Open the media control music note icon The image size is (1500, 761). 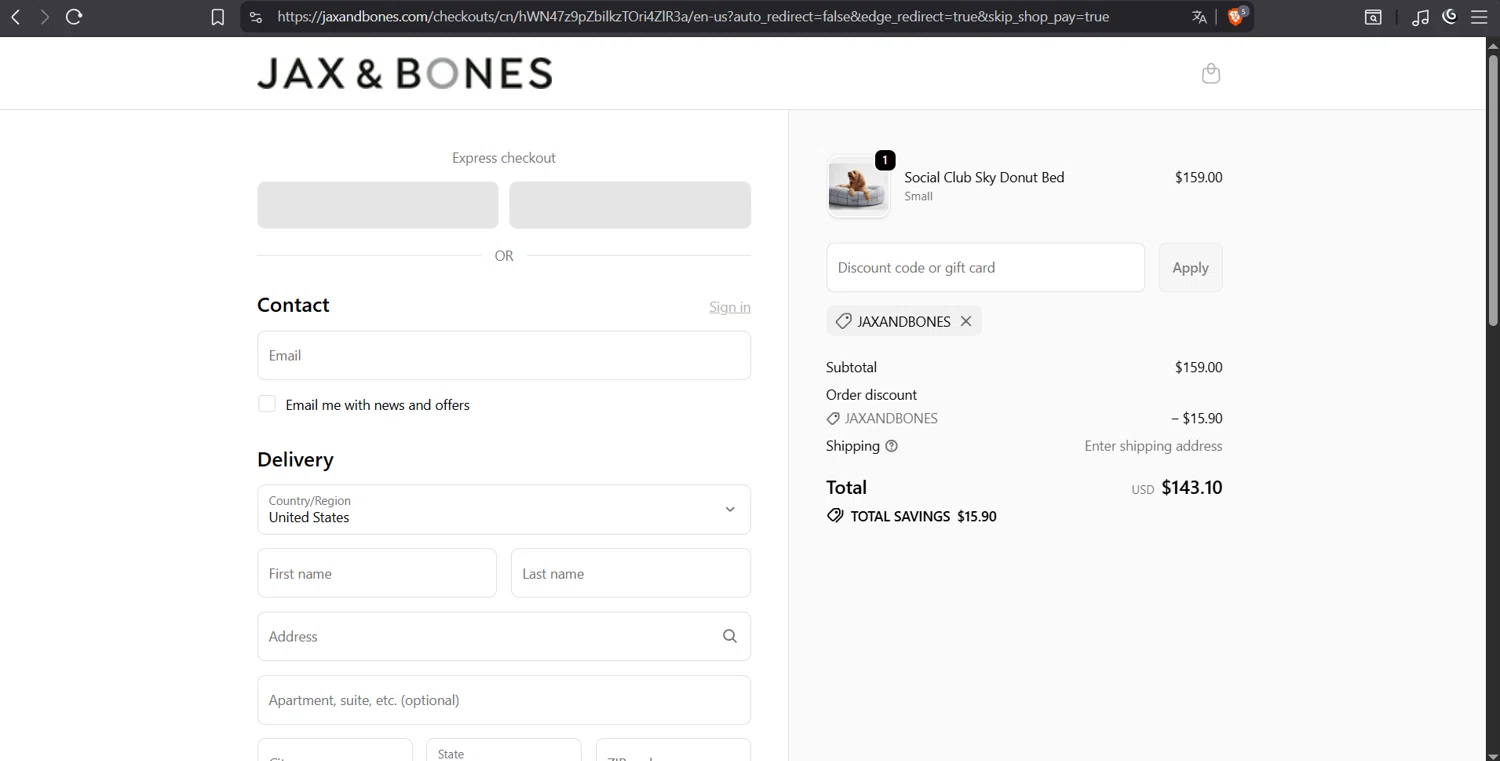pyautogui.click(x=1420, y=17)
